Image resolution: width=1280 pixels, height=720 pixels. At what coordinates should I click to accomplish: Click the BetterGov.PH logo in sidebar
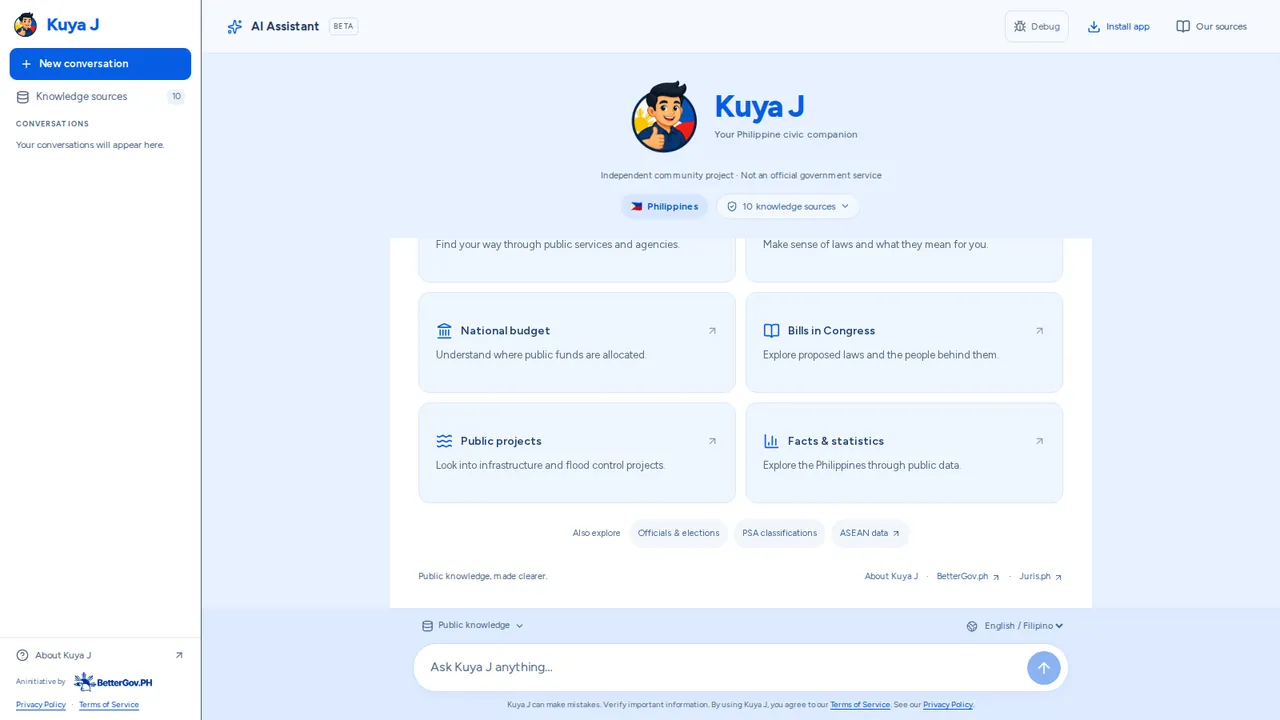[113, 682]
